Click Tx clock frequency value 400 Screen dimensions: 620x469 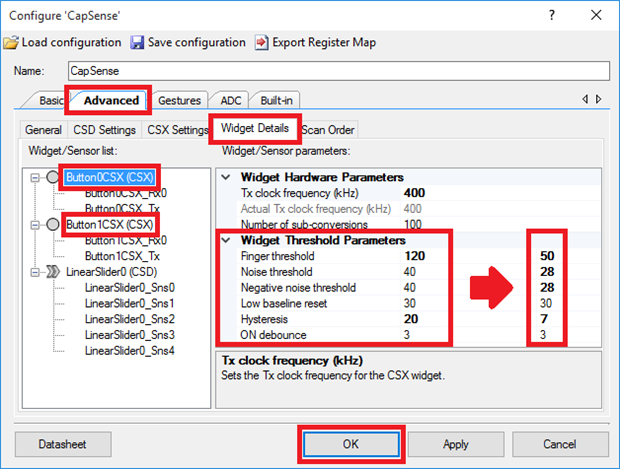click(414, 193)
